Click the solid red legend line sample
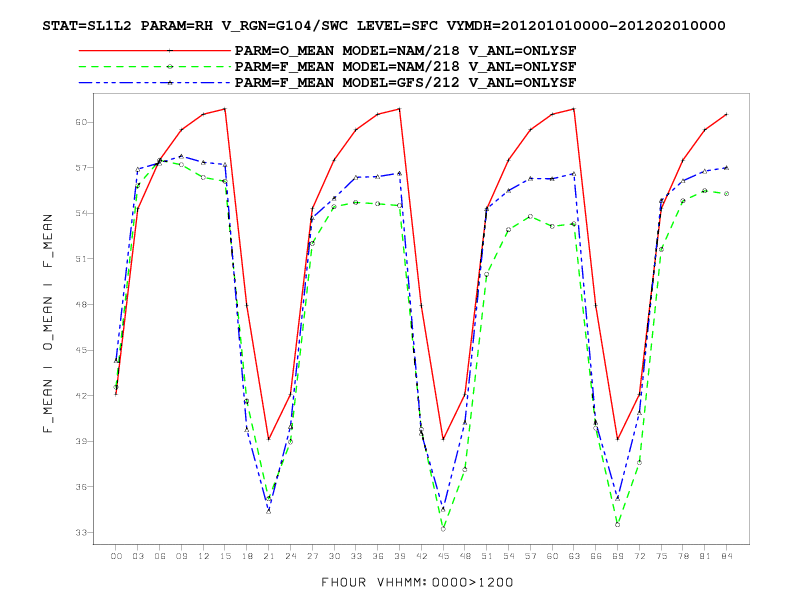The image size is (792, 612). tap(155, 50)
